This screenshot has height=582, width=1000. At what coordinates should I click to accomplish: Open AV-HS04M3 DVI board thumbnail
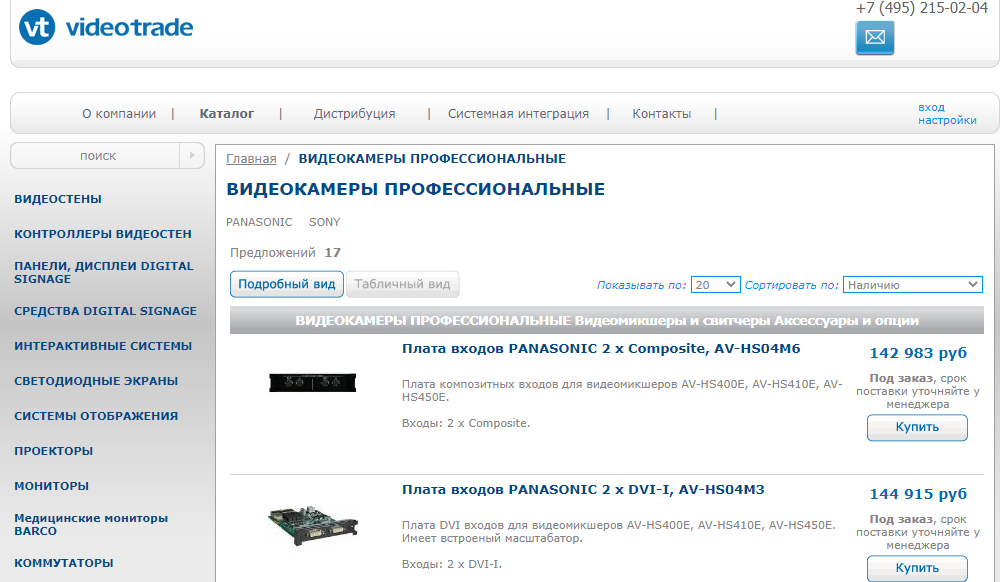click(x=312, y=526)
